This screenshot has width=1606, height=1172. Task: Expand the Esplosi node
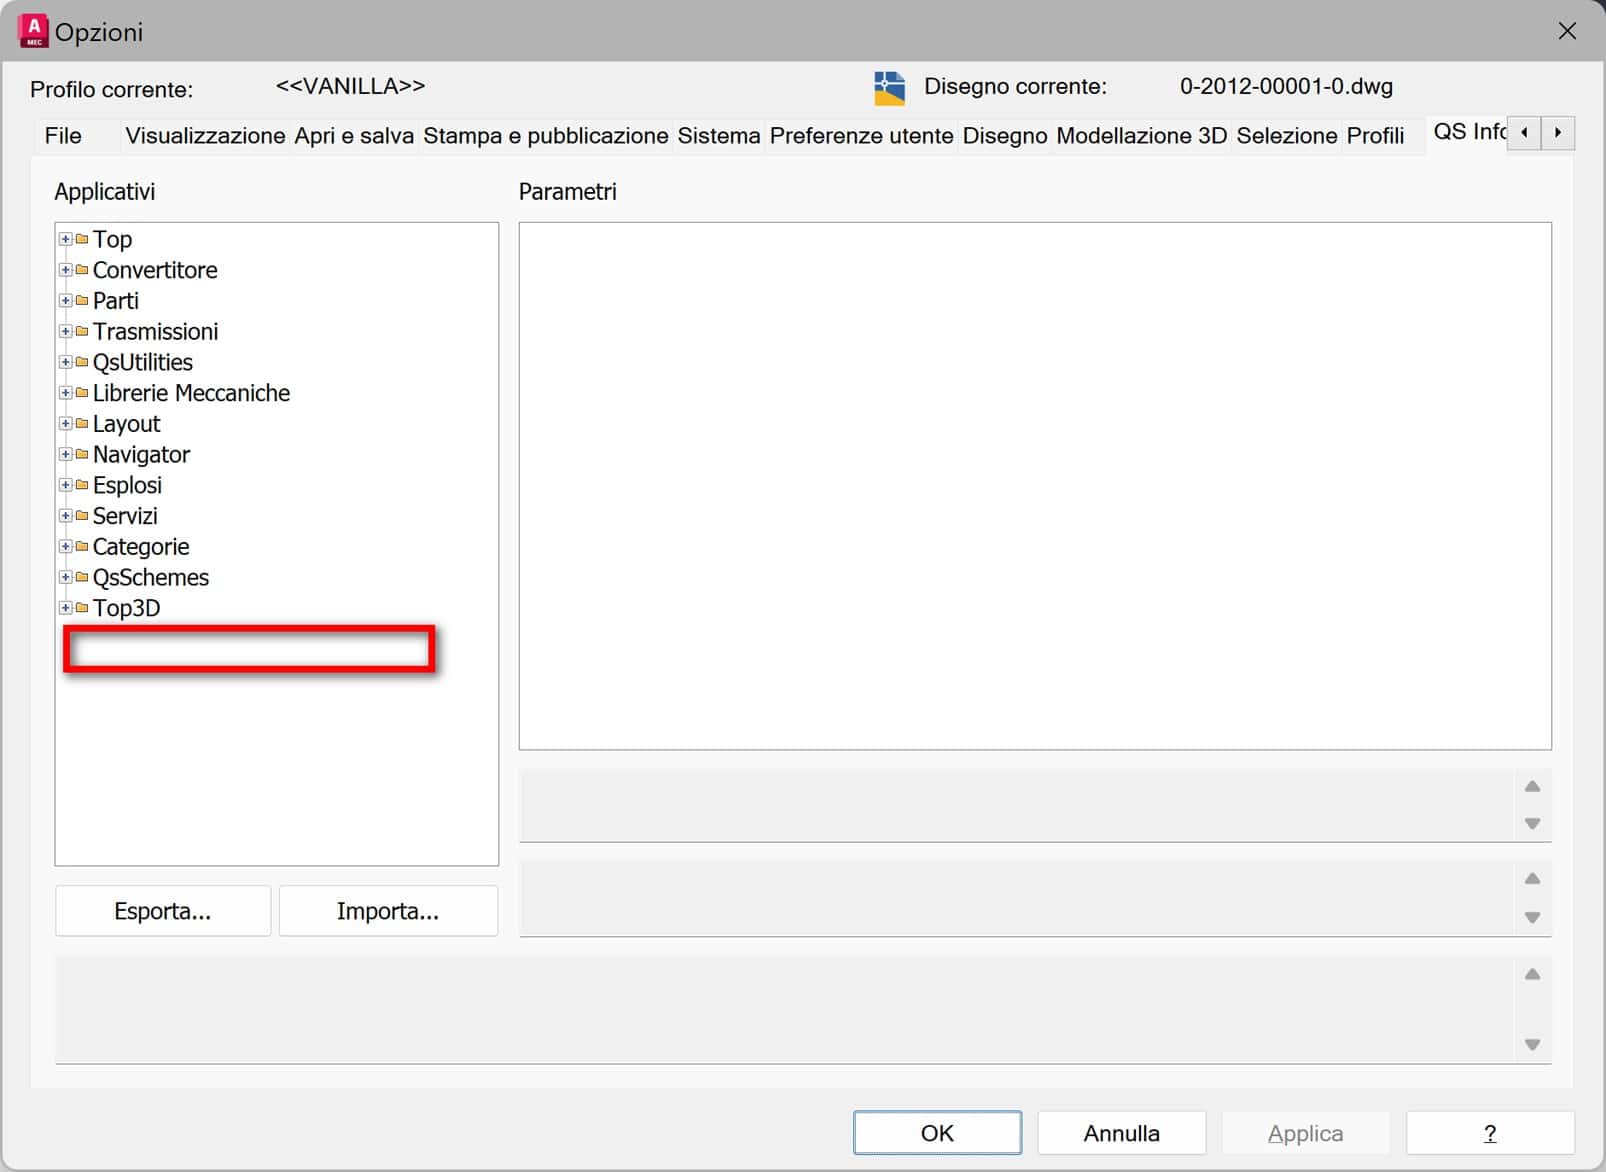coord(65,485)
